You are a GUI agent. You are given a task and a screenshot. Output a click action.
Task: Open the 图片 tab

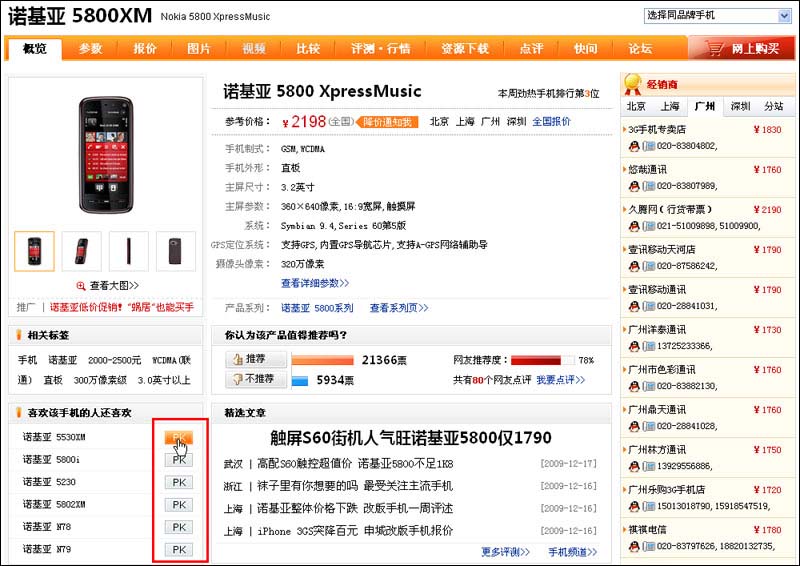(198, 48)
